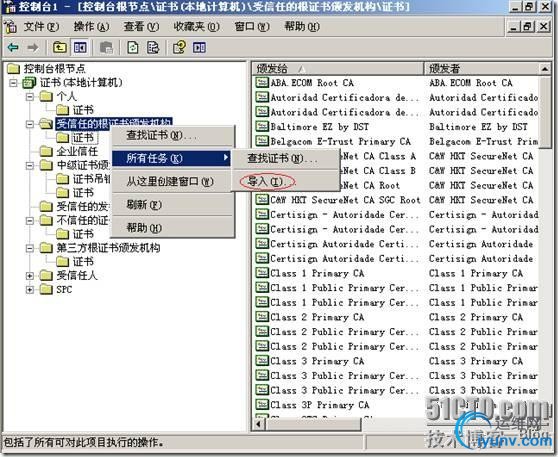The image size is (558, 457).
Task: Click the 控制台根节点 folder icon
Action: [x=14, y=68]
